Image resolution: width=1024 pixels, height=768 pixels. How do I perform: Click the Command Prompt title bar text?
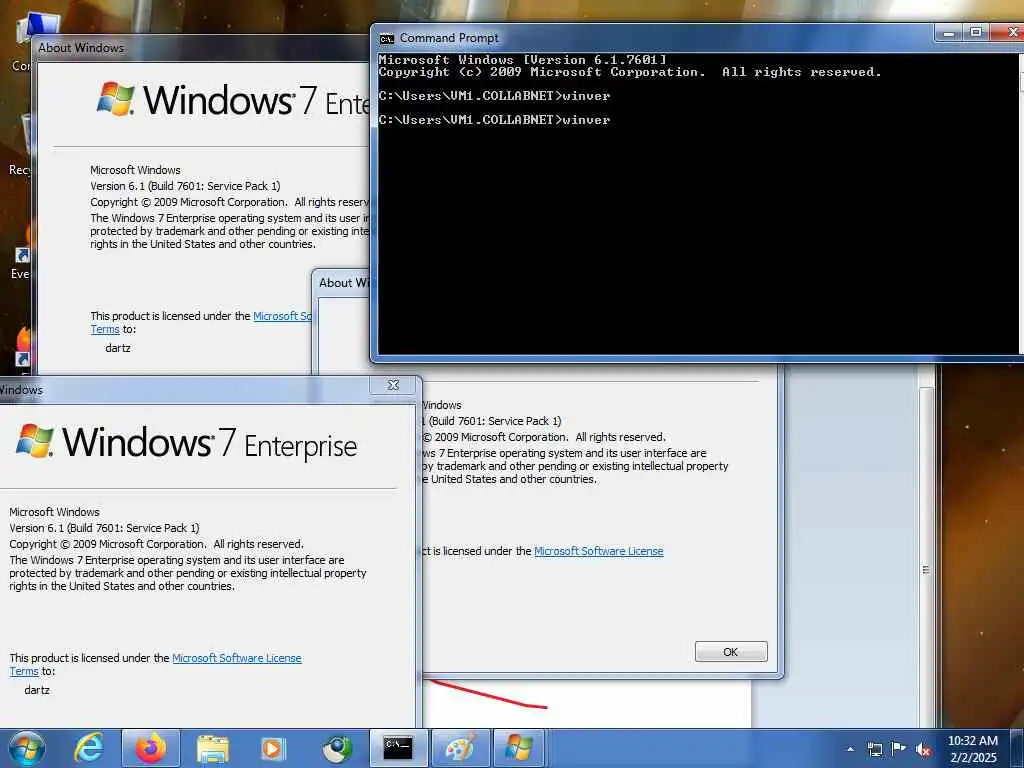point(449,39)
